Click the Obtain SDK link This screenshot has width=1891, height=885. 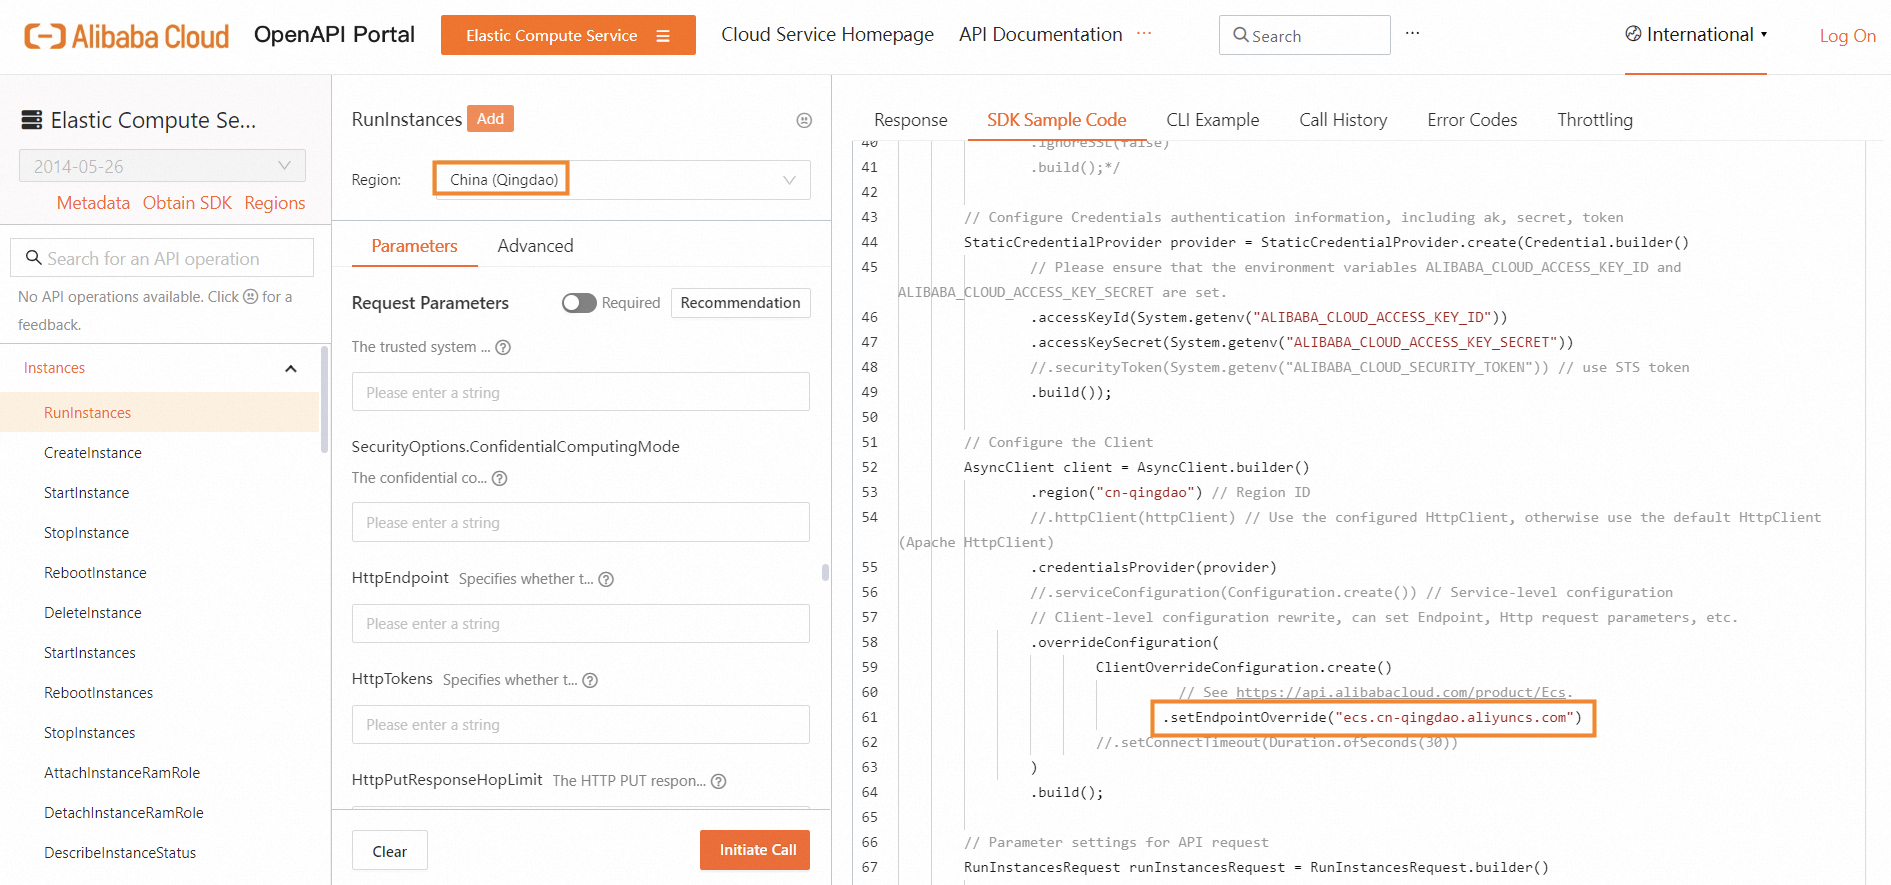pyautogui.click(x=187, y=203)
